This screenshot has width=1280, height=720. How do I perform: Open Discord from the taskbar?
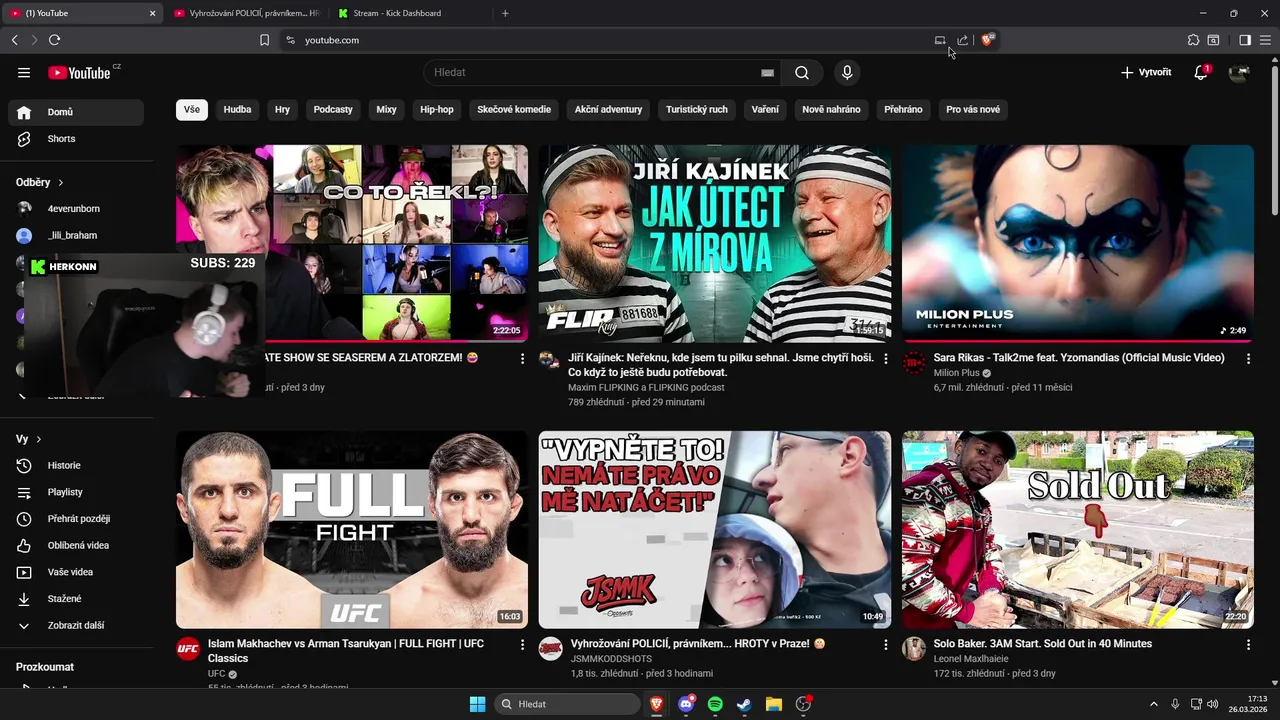pyautogui.click(x=686, y=704)
